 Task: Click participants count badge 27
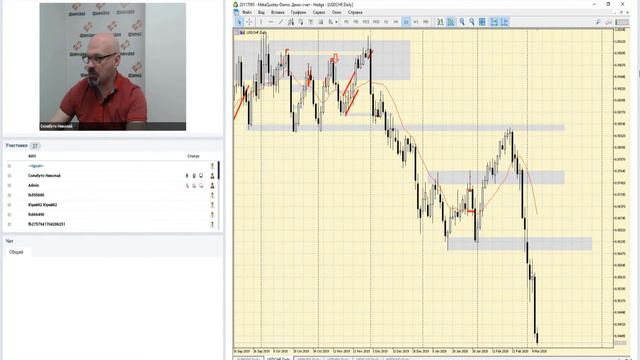point(35,146)
